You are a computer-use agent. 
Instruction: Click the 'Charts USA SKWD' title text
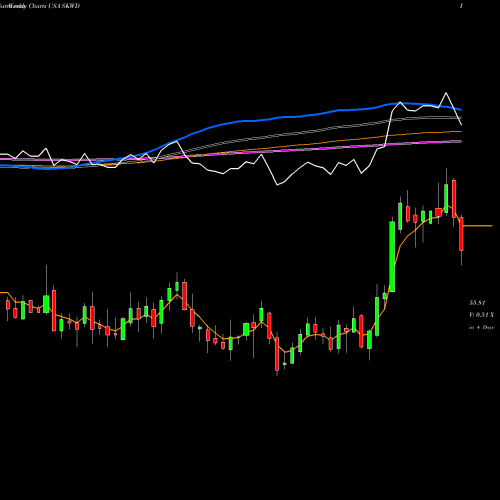coord(54,6)
